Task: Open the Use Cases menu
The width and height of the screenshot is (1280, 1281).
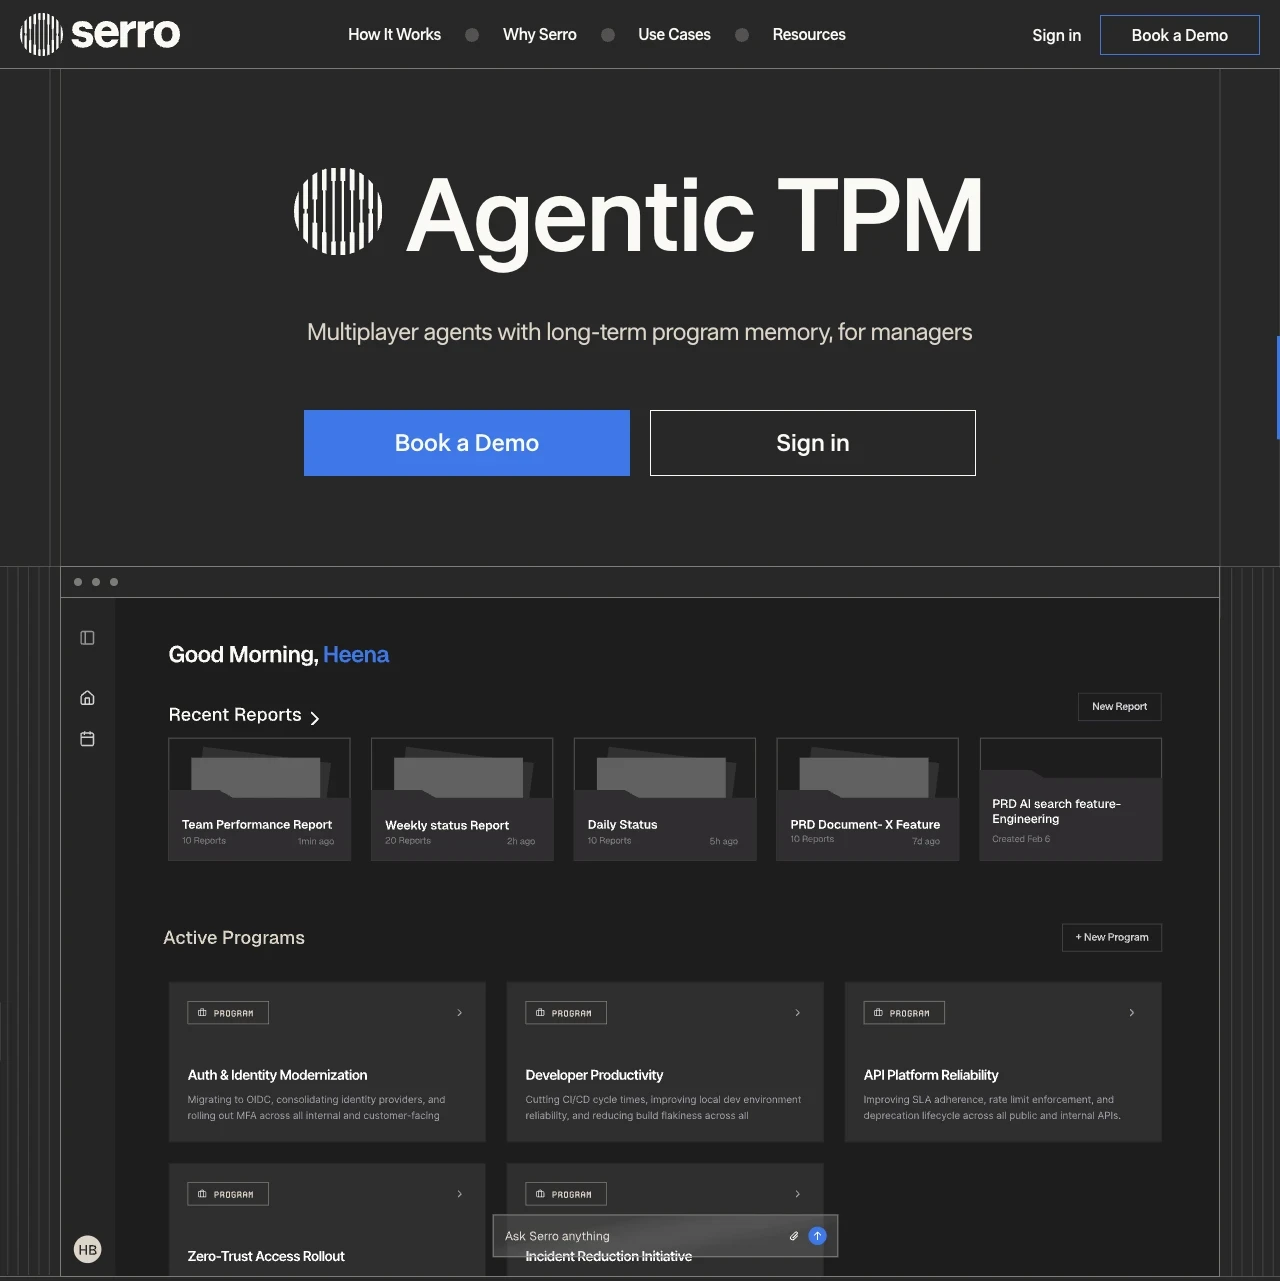Action: point(674,34)
